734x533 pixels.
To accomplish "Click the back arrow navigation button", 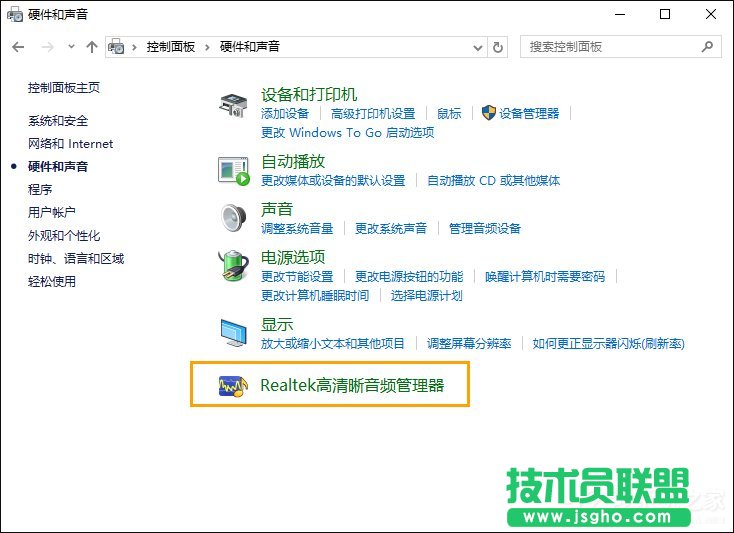I will (18, 47).
